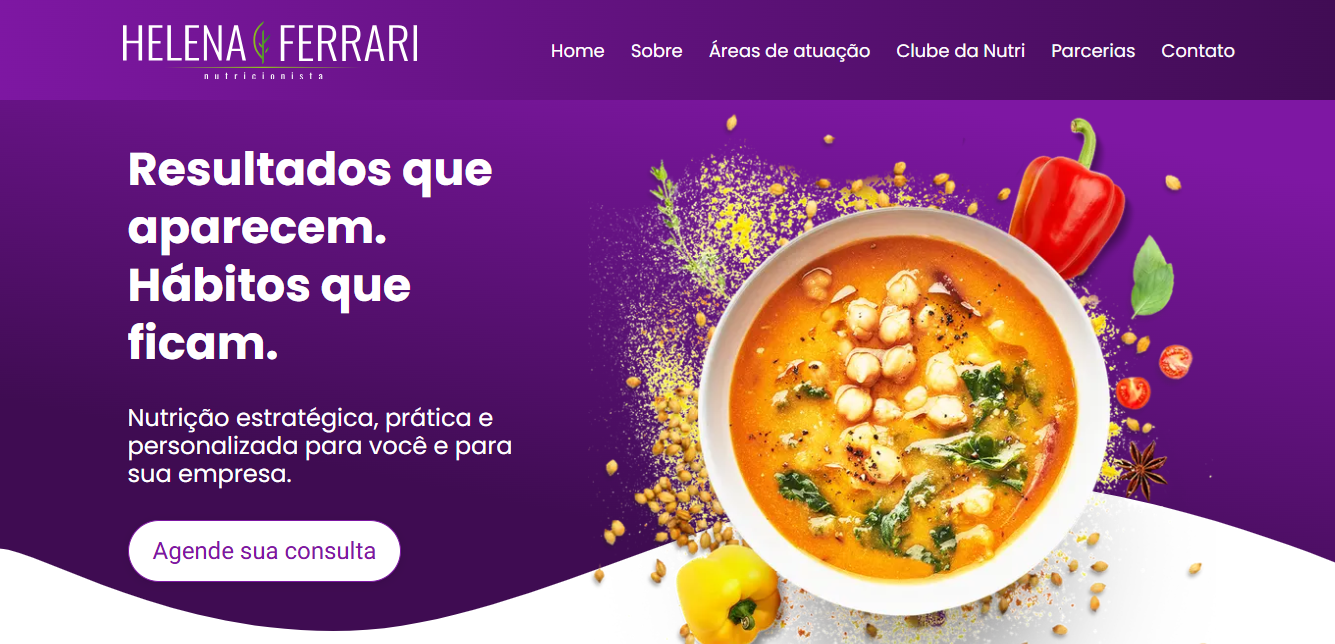The height and width of the screenshot is (644, 1335).
Task: Select Clube da Nutri nav link
Action: tap(960, 50)
